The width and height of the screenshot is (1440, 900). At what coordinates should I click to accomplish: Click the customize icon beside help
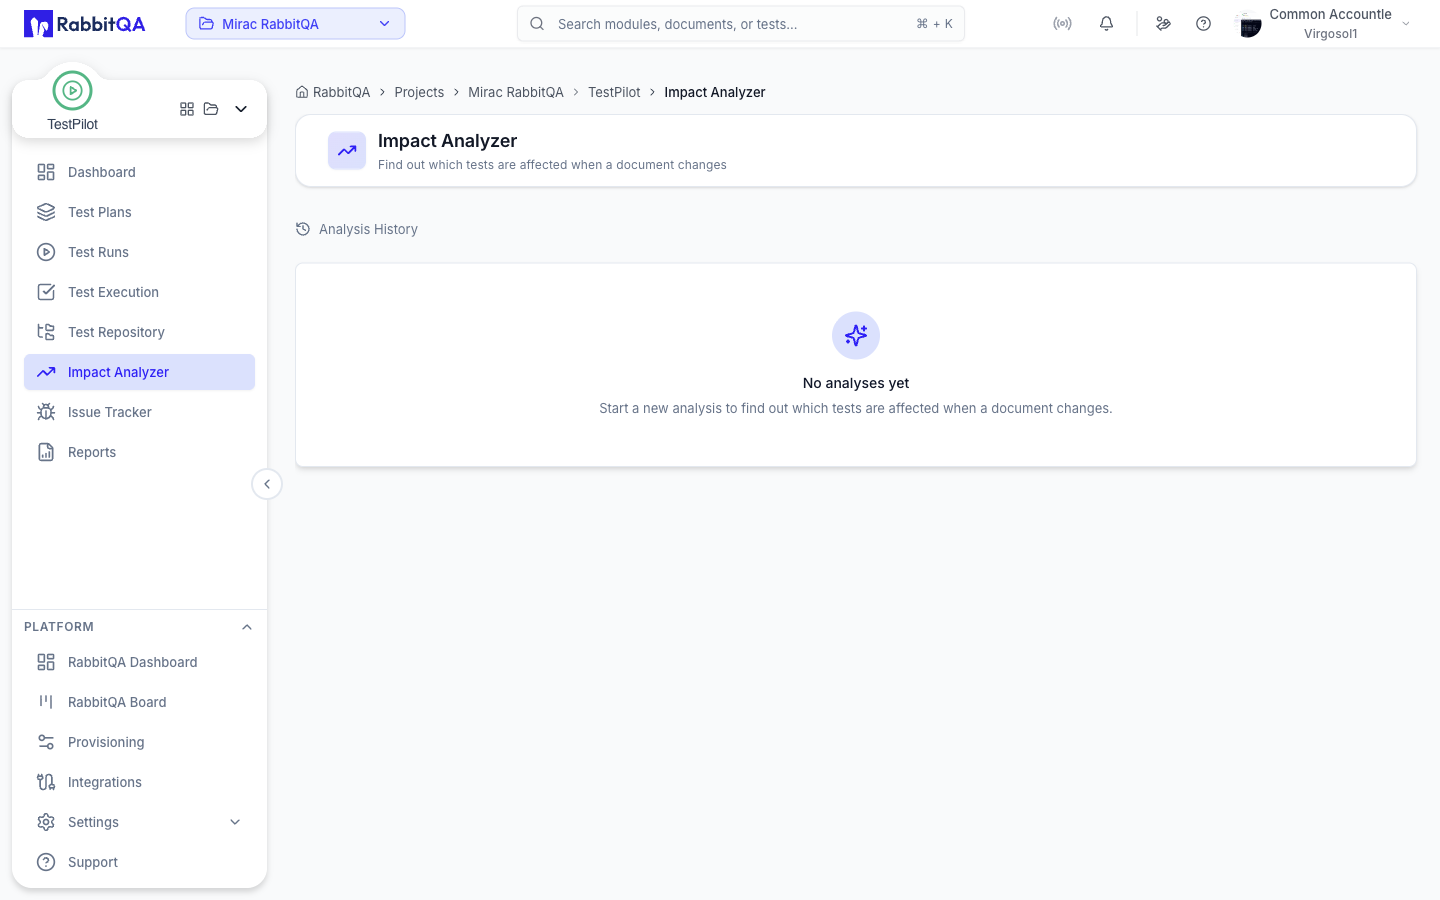pyautogui.click(x=1163, y=24)
